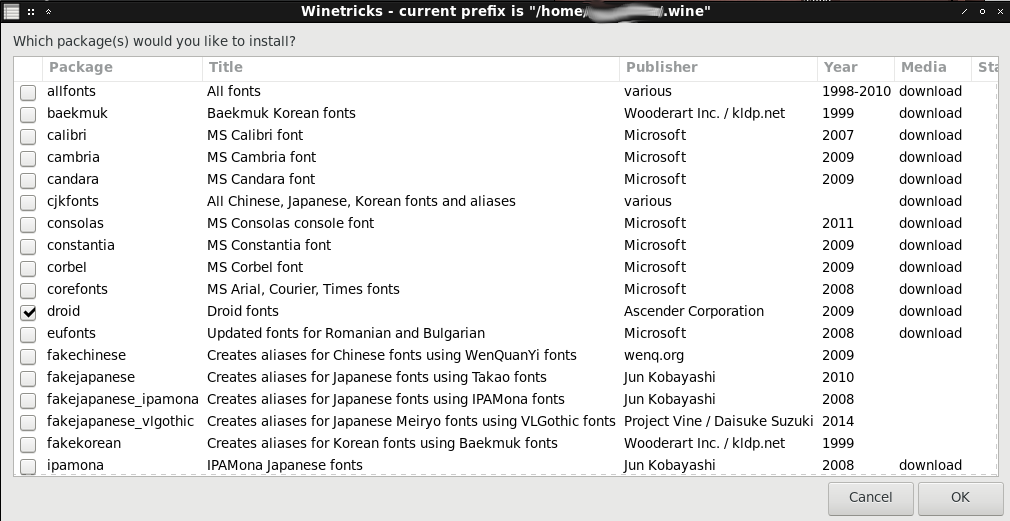Click 'Project Vine / Daisuke Suzuki' publisher
This screenshot has height=521, width=1010.
point(719,421)
